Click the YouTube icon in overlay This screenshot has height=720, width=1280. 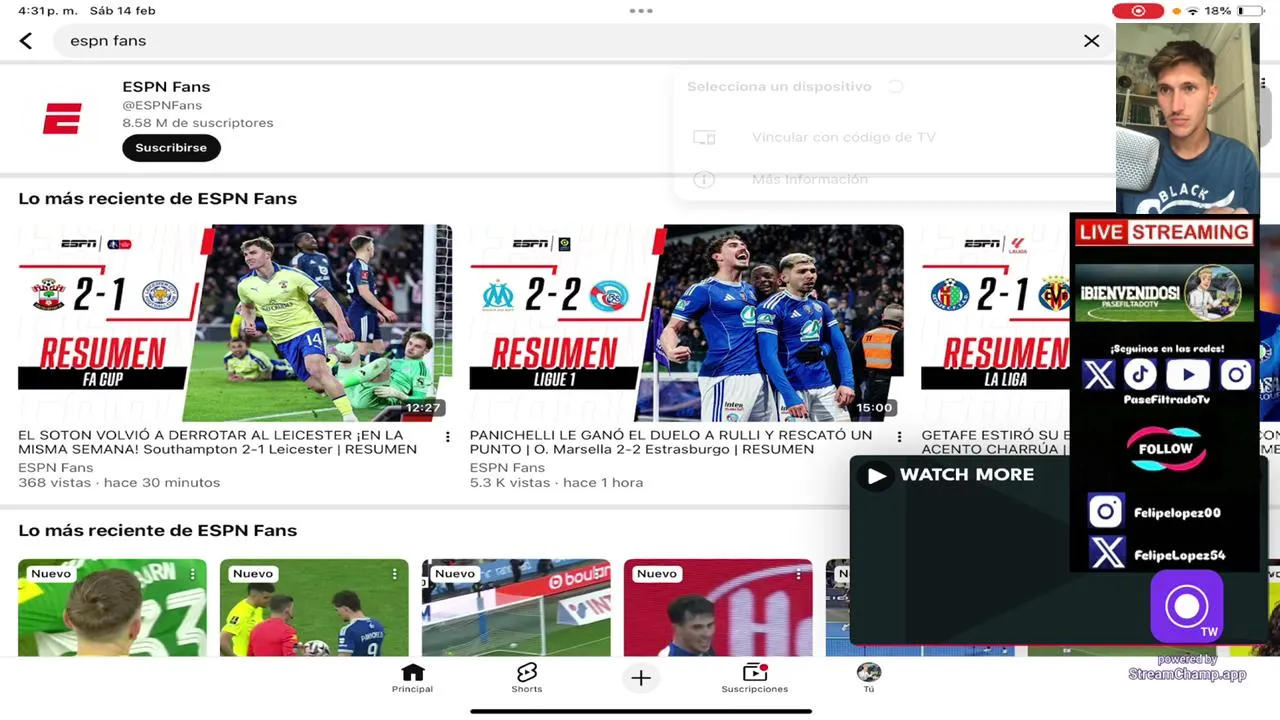coord(1188,375)
